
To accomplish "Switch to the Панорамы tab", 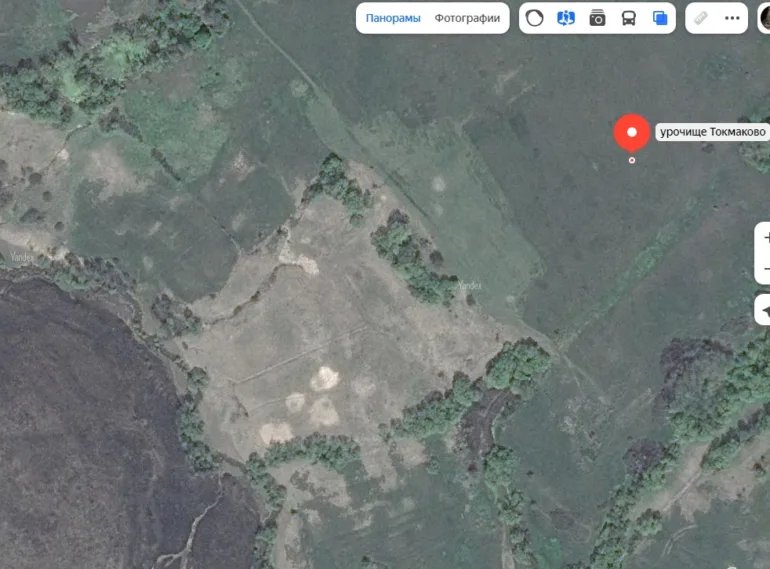I will point(392,18).
